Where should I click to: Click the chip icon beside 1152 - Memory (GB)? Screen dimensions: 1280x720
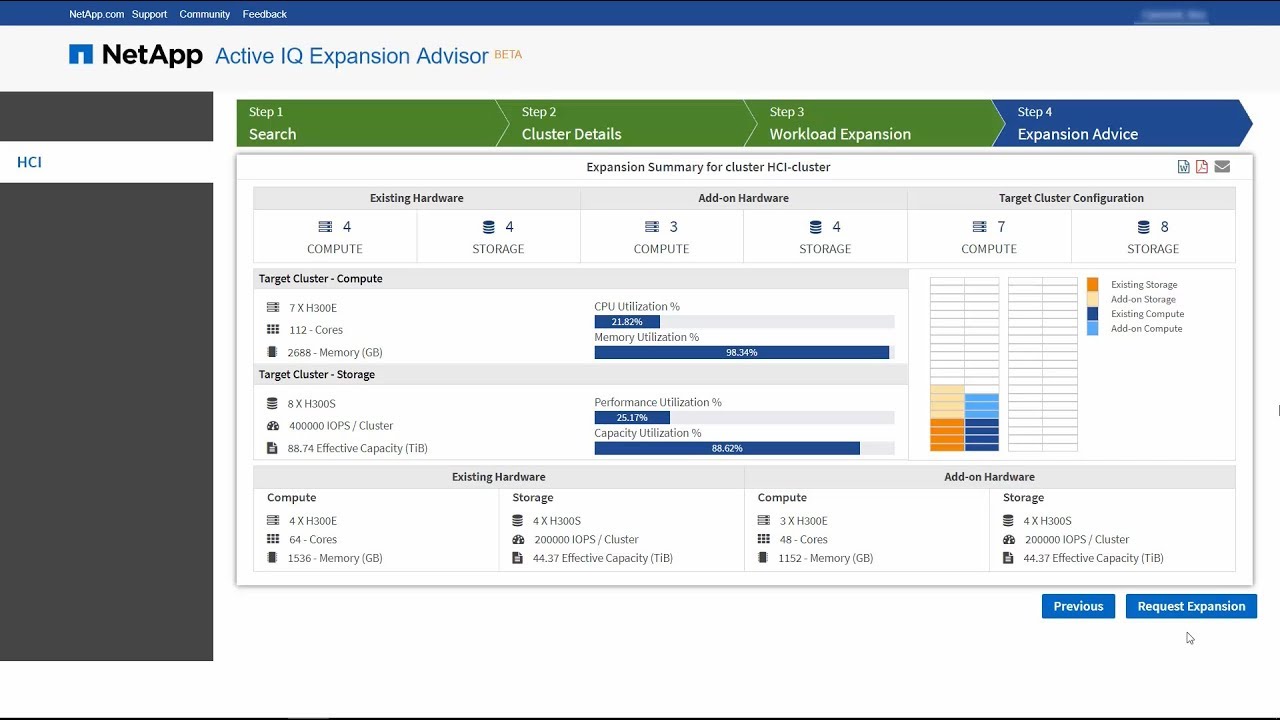(x=763, y=558)
